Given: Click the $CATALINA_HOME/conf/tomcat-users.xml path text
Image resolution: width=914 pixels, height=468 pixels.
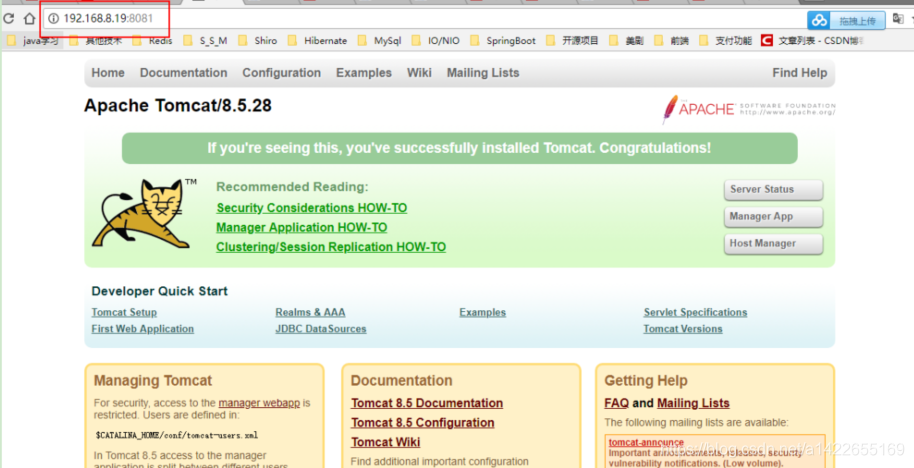Looking at the screenshot, I should pos(177,435).
